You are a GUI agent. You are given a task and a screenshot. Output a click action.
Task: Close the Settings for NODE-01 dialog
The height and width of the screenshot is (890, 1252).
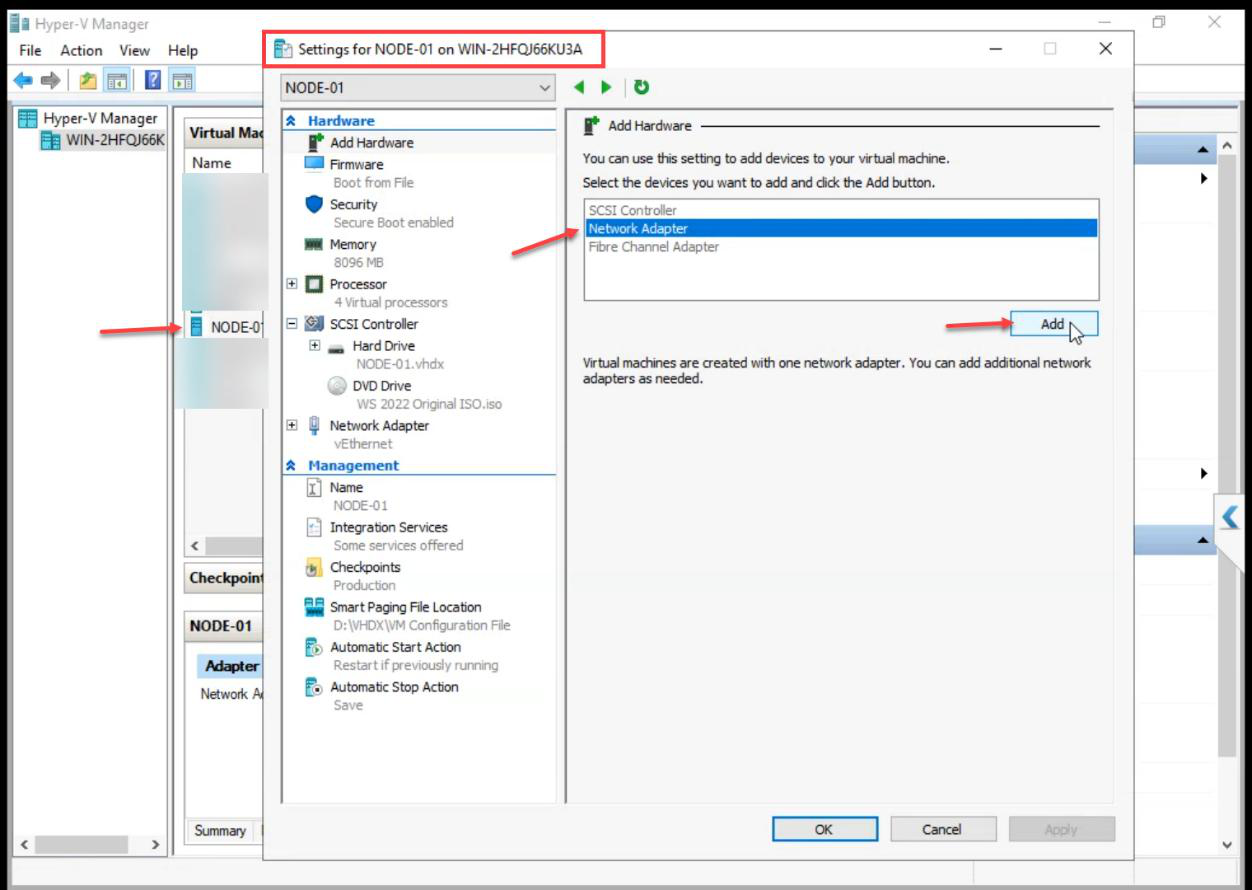[1105, 49]
